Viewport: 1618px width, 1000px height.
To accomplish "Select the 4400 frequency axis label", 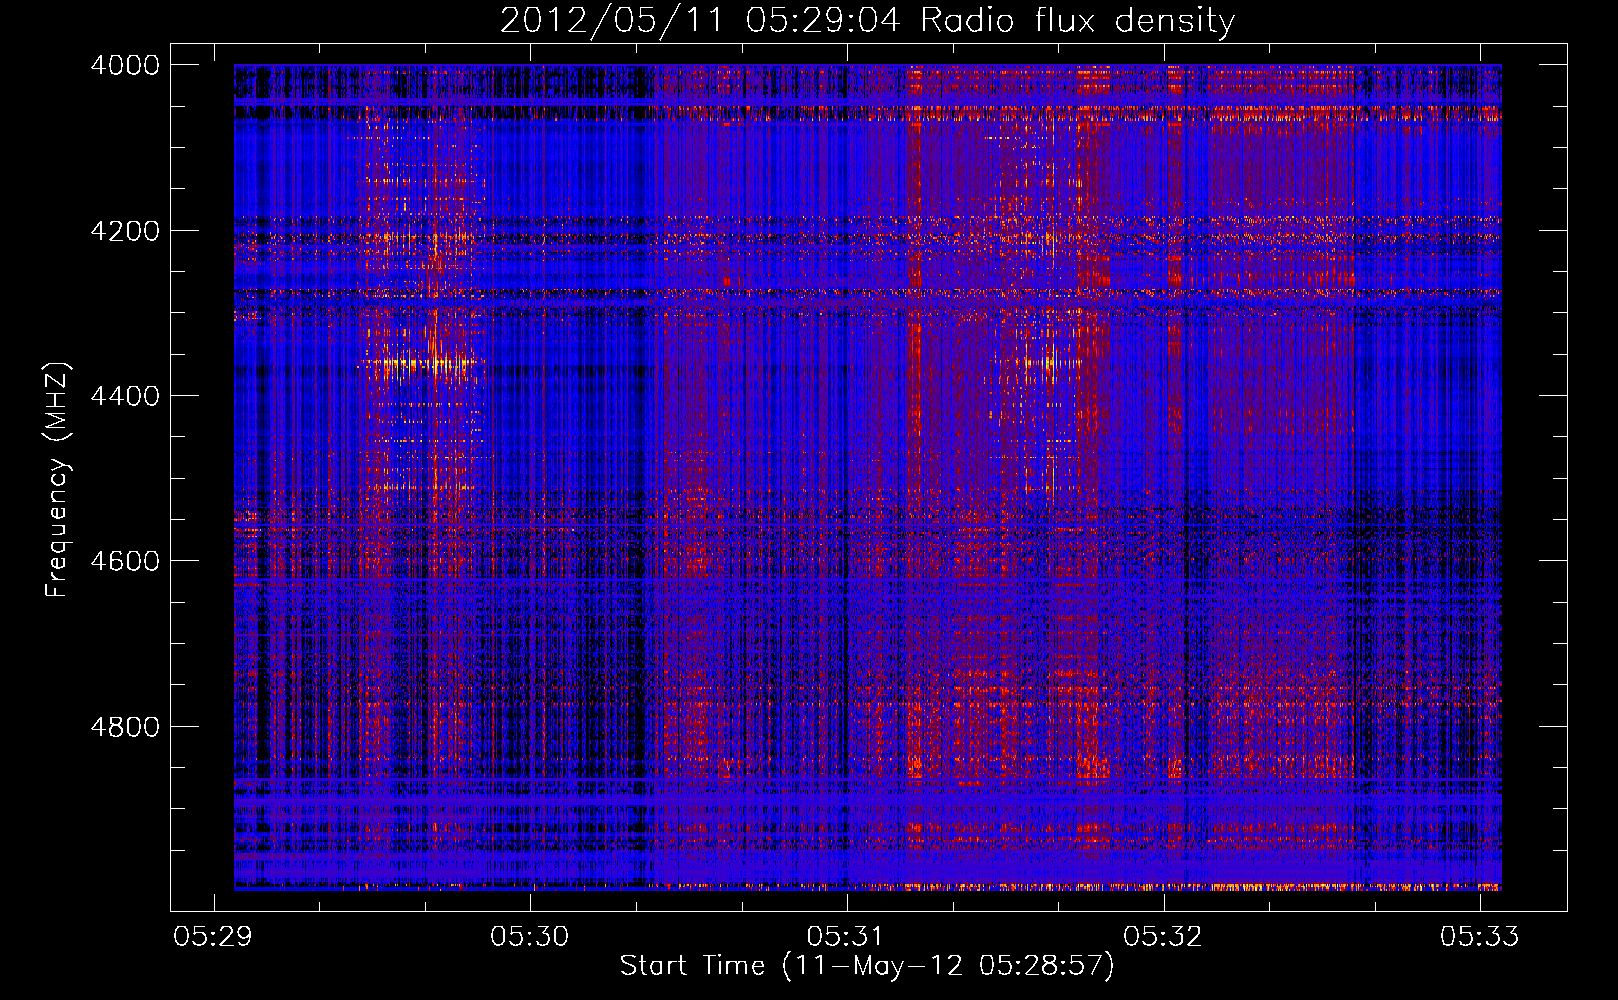I will [125, 396].
